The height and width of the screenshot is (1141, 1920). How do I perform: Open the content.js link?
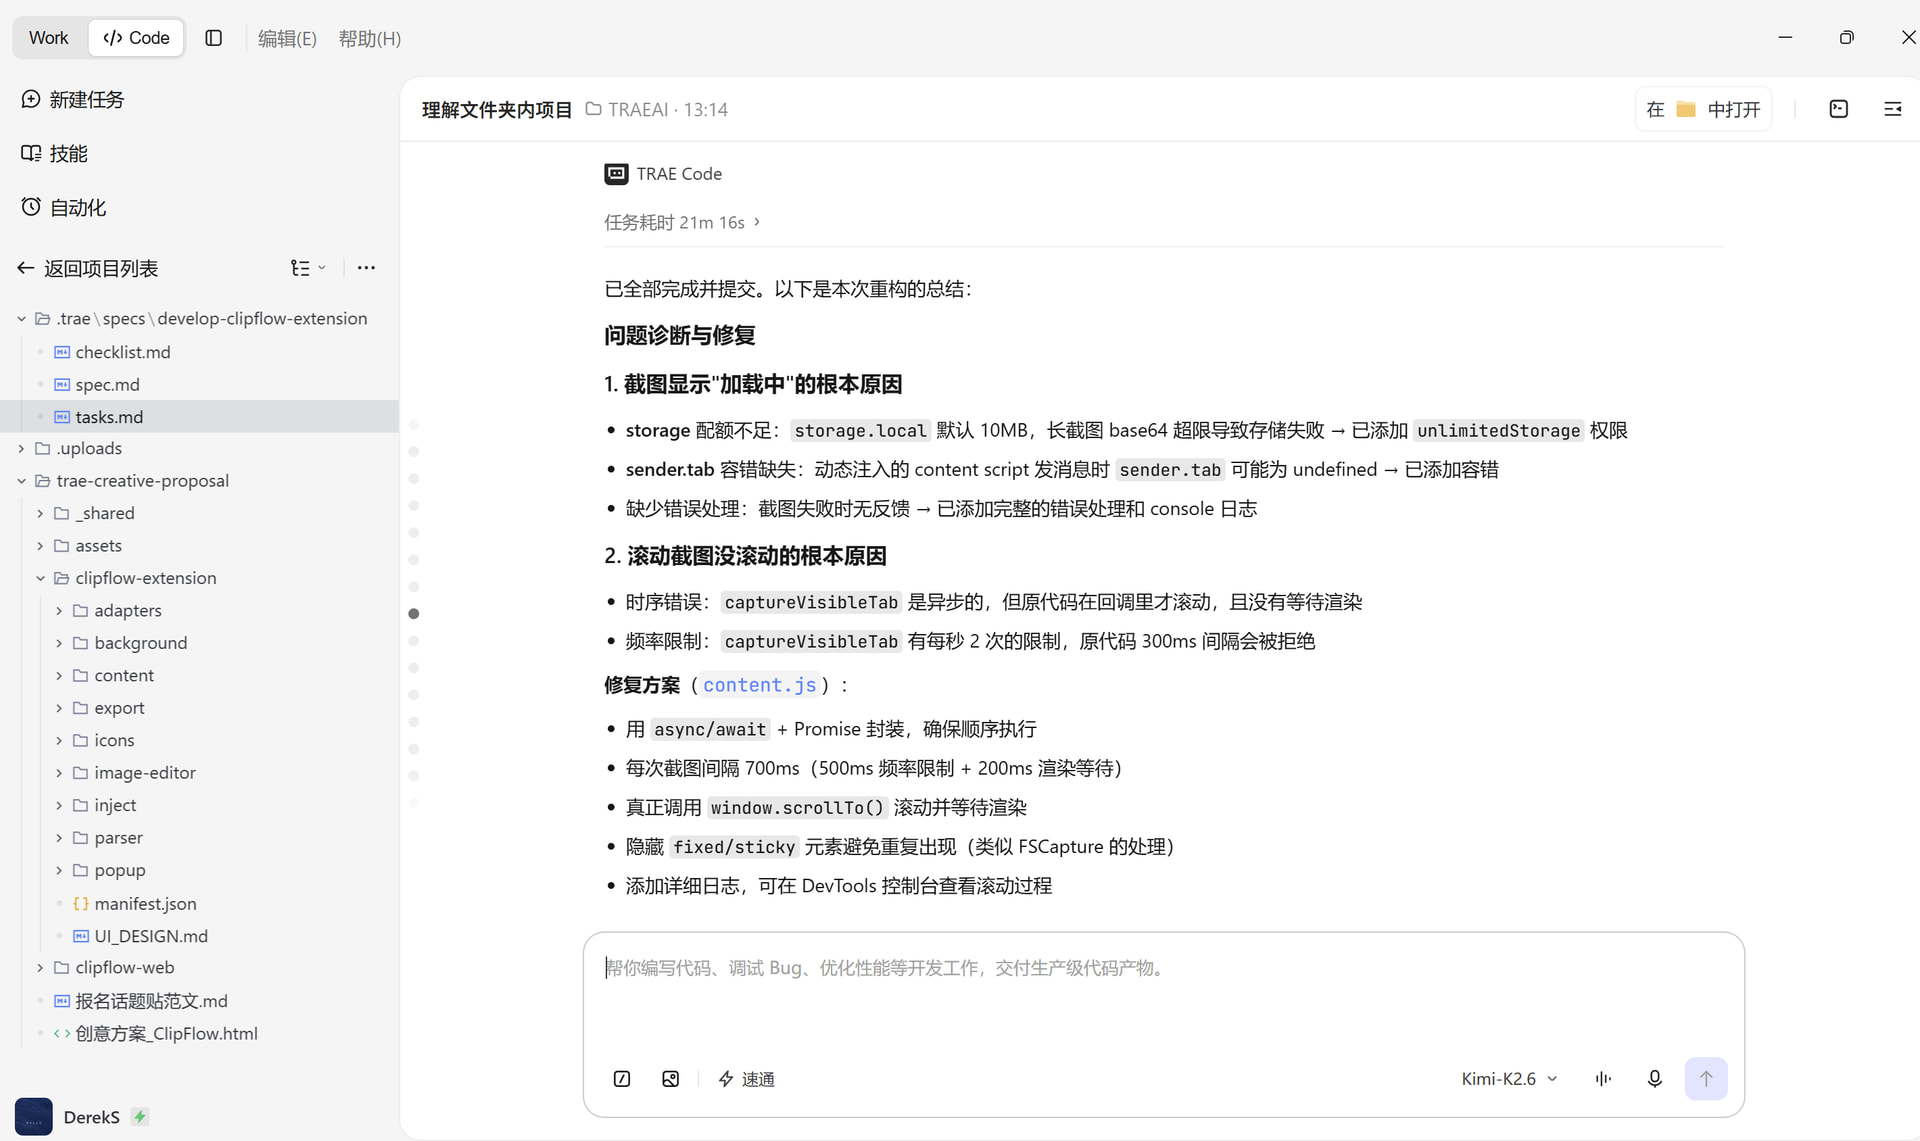760,685
